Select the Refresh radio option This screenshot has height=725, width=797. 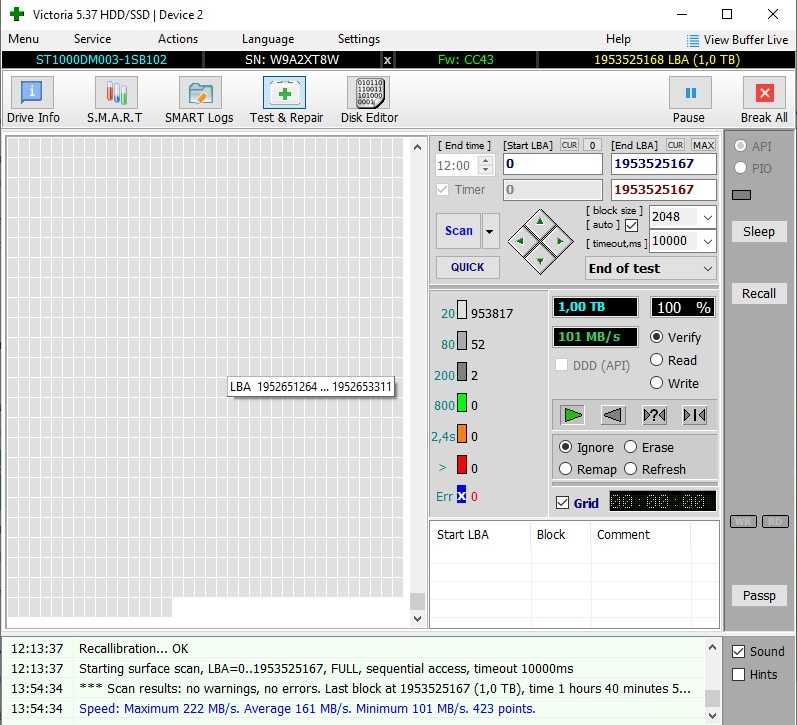(x=630, y=469)
